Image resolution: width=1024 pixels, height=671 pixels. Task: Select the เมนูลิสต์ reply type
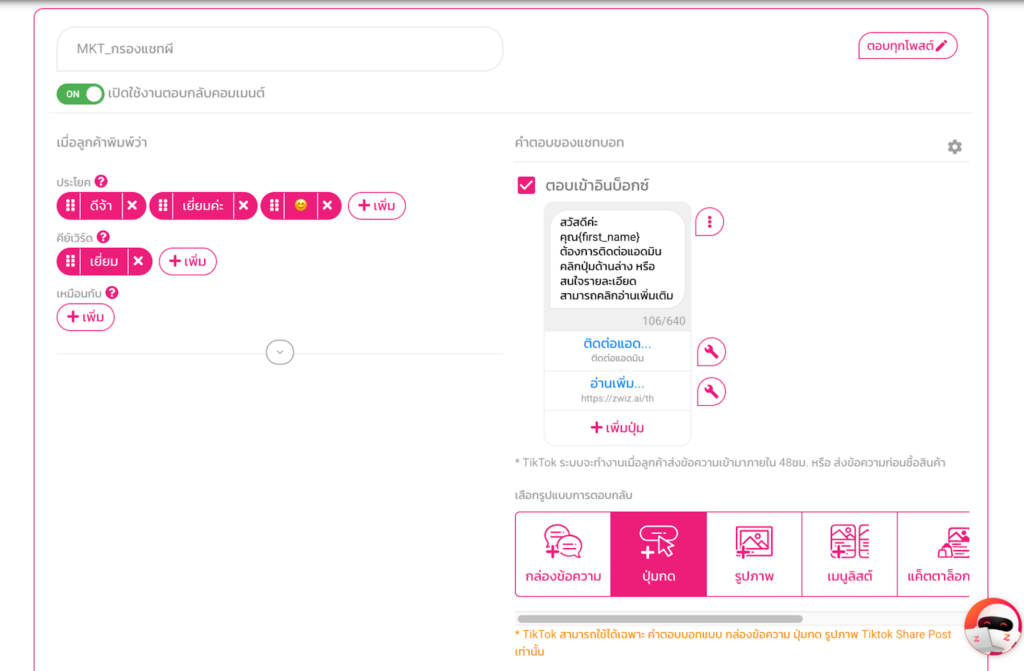click(x=849, y=554)
